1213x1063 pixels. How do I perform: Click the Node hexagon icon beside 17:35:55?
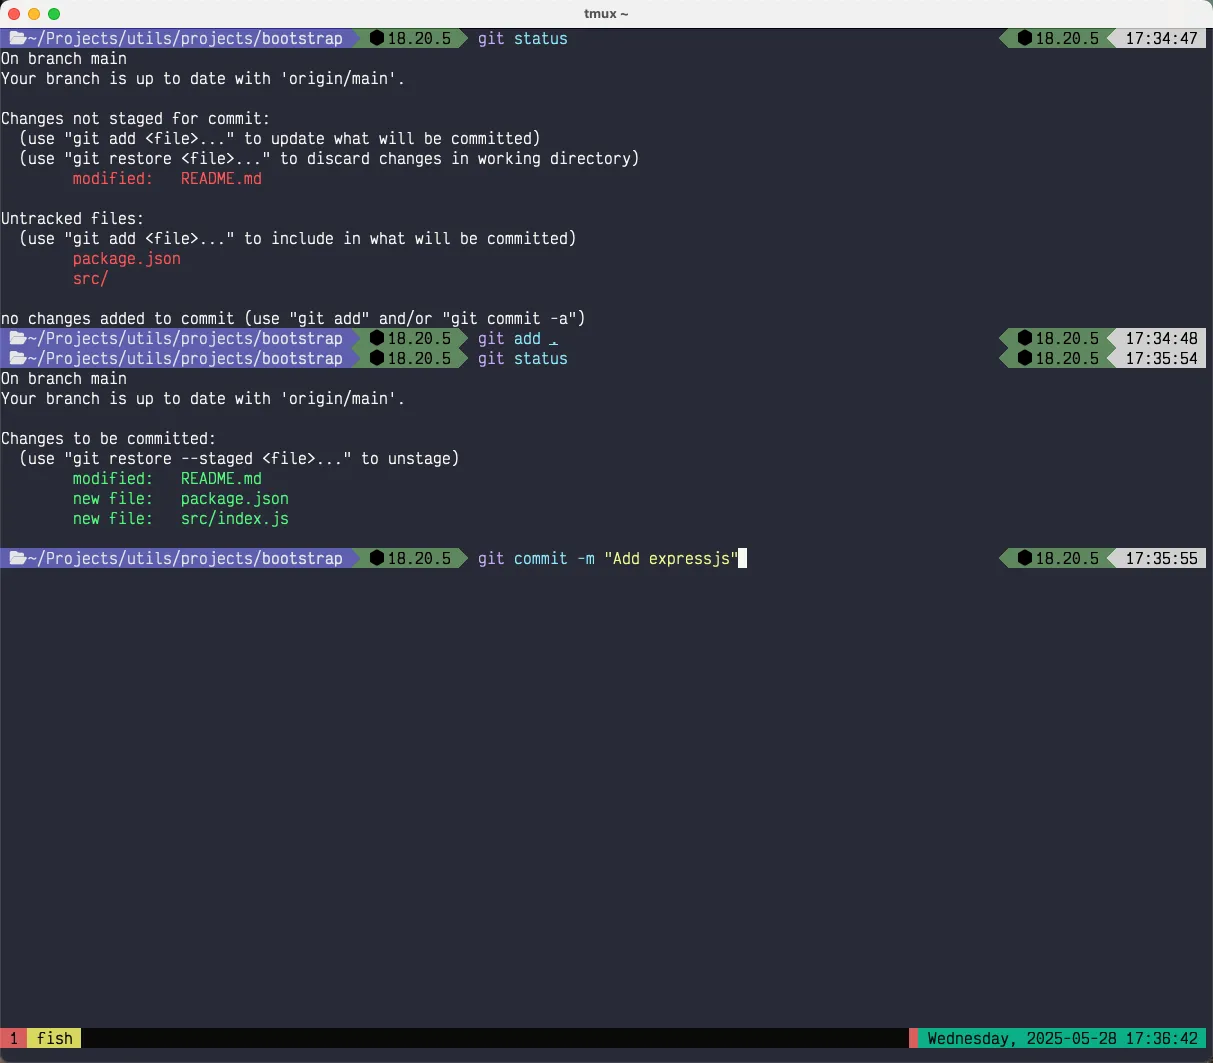pos(1025,559)
